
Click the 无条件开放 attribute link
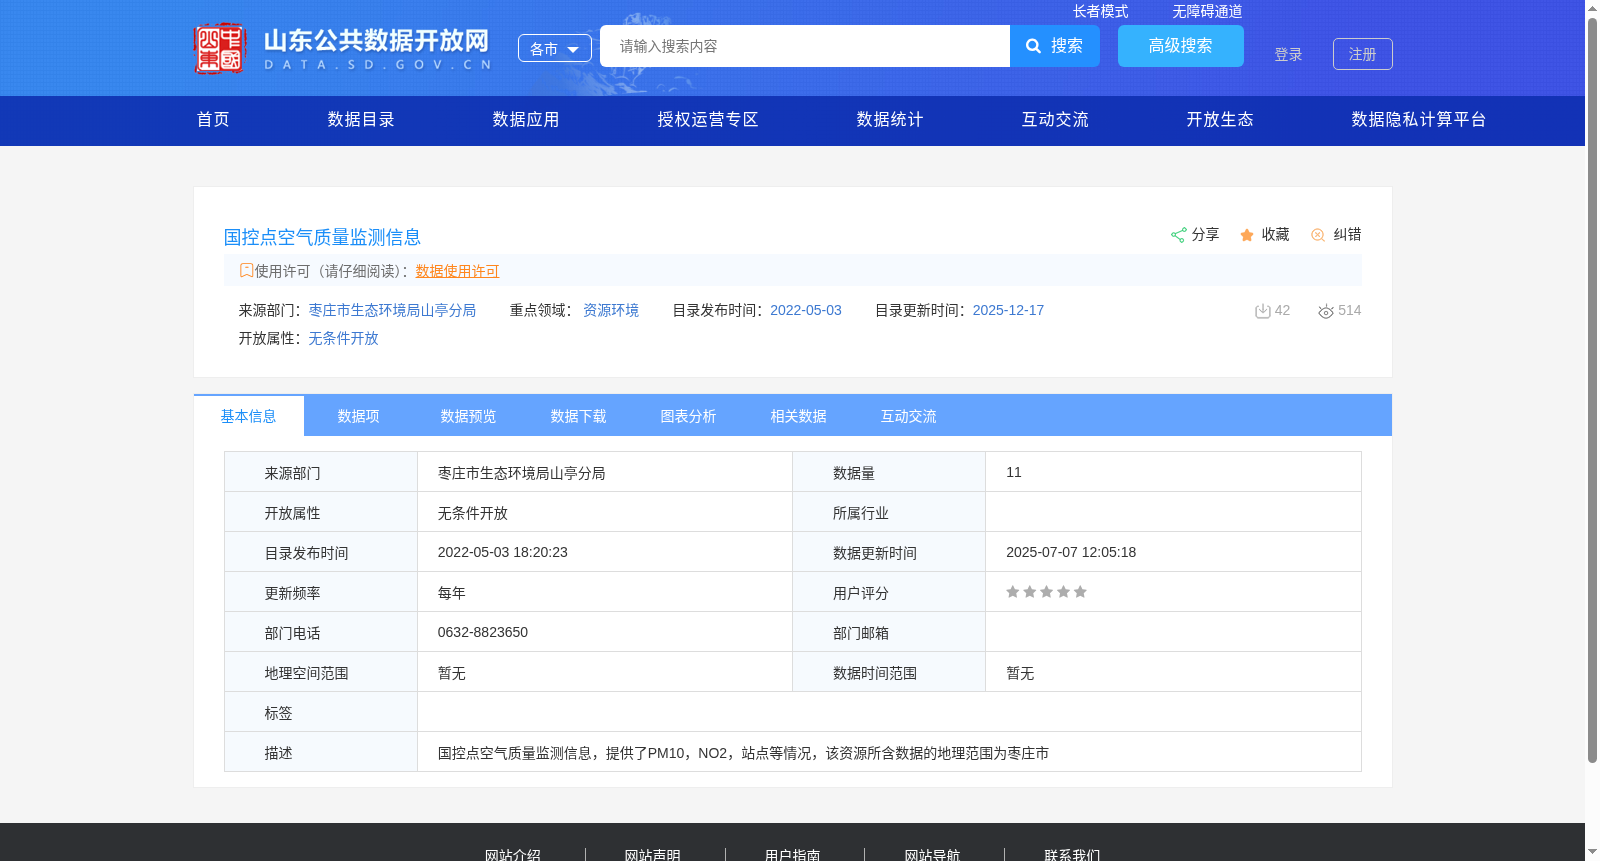[x=343, y=338]
